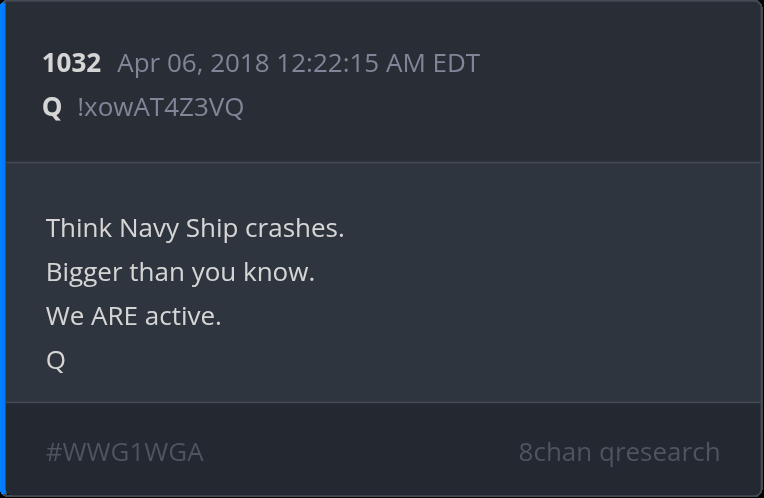This screenshot has height=498, width=764.
Task: Click the word 'crashes.' in first line
Action: pos(294,228)
